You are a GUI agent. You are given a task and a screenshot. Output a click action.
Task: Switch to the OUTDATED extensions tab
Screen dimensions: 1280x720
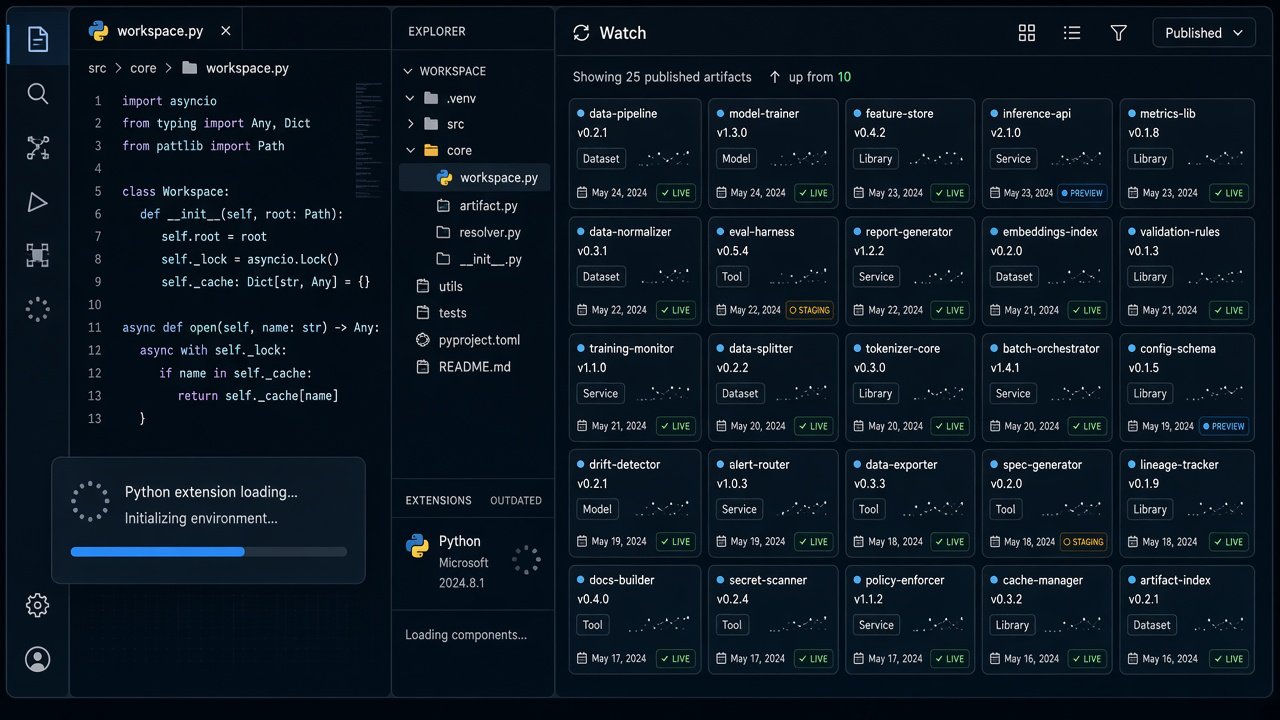pos(516,500)
